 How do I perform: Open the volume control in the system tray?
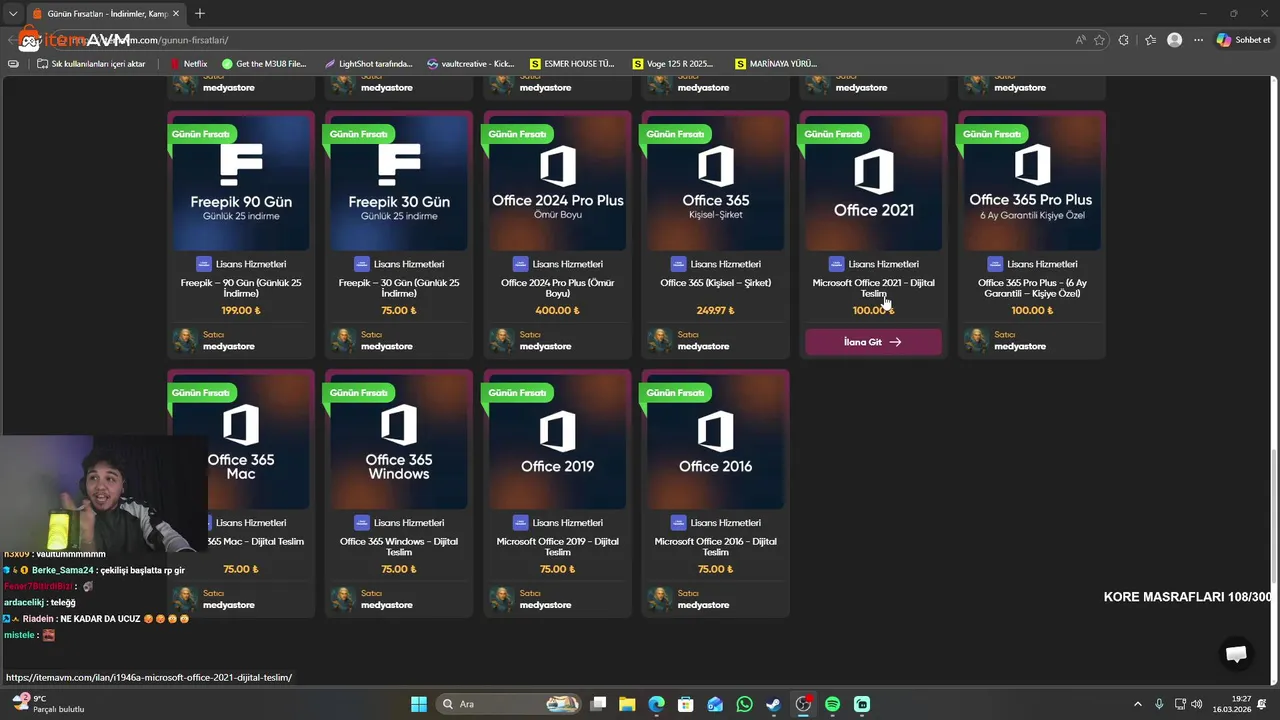[1197, 704]
